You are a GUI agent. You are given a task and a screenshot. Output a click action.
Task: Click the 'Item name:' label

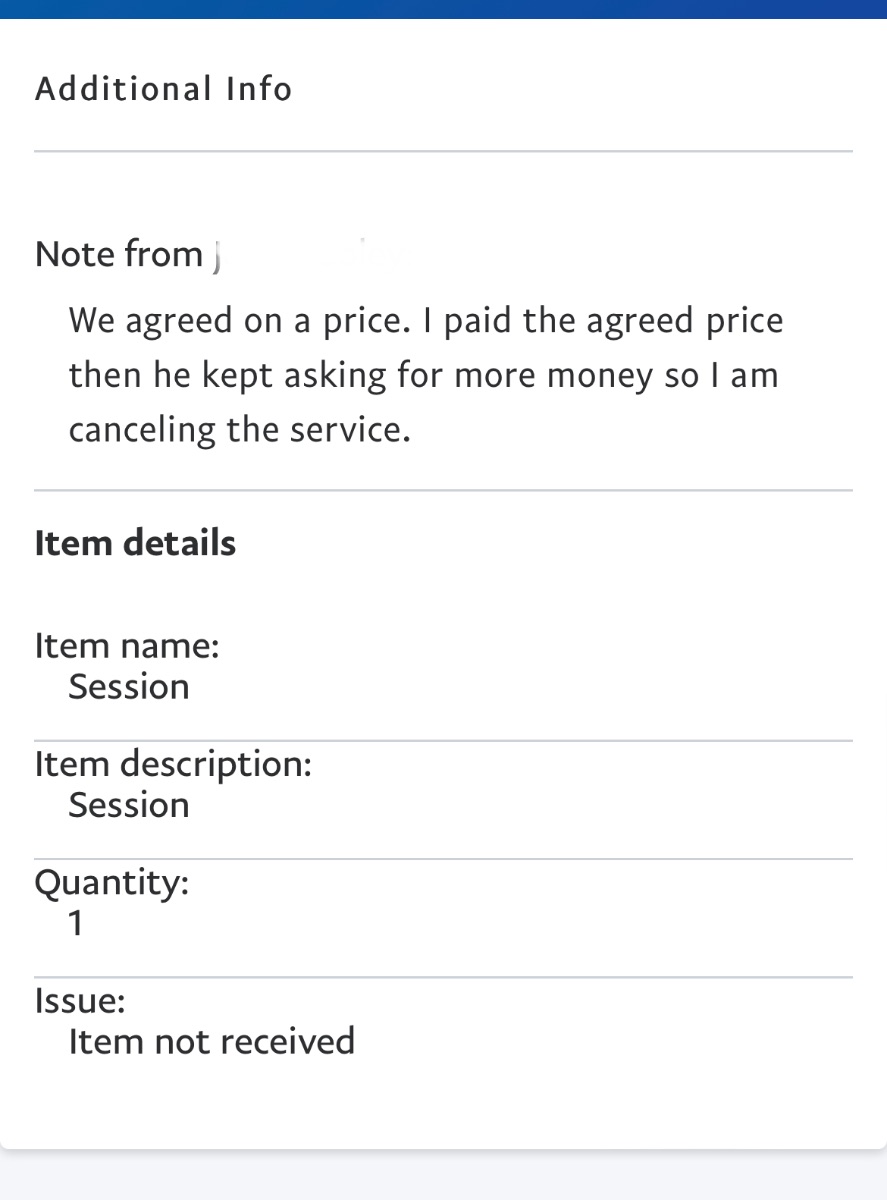point(127,645)
